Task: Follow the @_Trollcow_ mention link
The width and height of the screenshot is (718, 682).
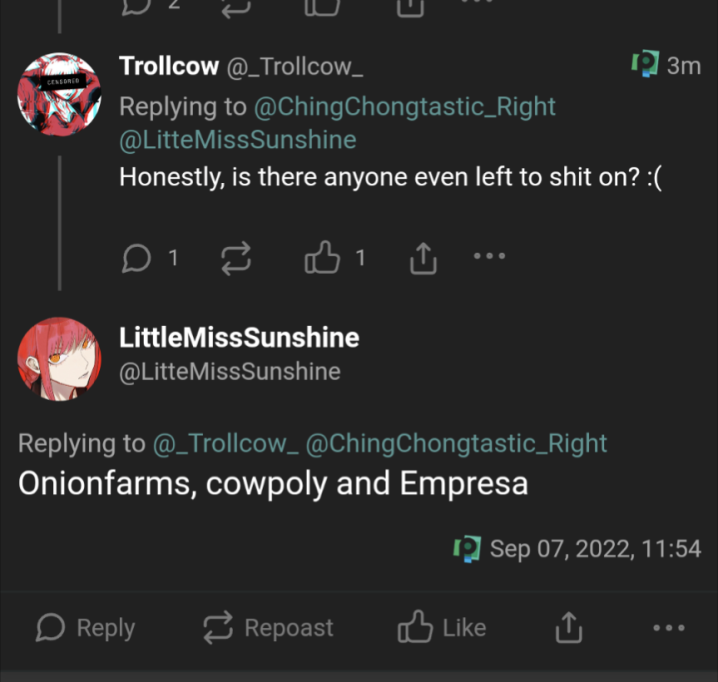Action: (226, 443)
